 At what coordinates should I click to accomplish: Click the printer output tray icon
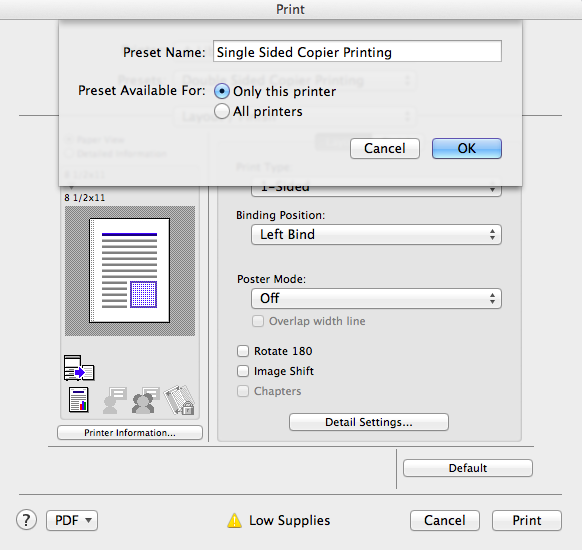point(79,368)
